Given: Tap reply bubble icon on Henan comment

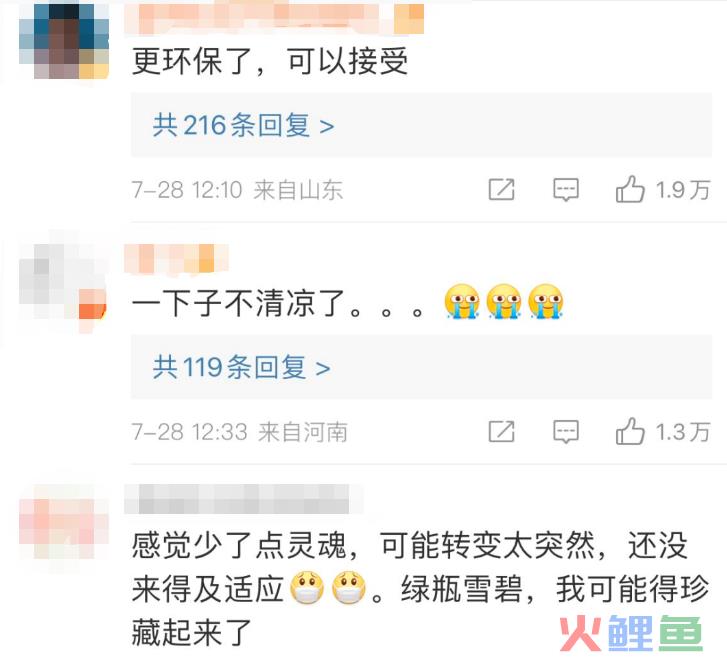Looking at the screenshot, I should tap(566, 432).
